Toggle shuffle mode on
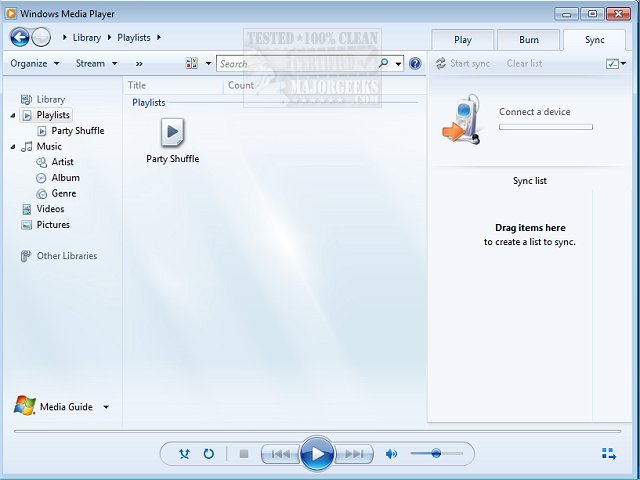Viewport: 640px width, 480px height. click(x=184, y=453)
